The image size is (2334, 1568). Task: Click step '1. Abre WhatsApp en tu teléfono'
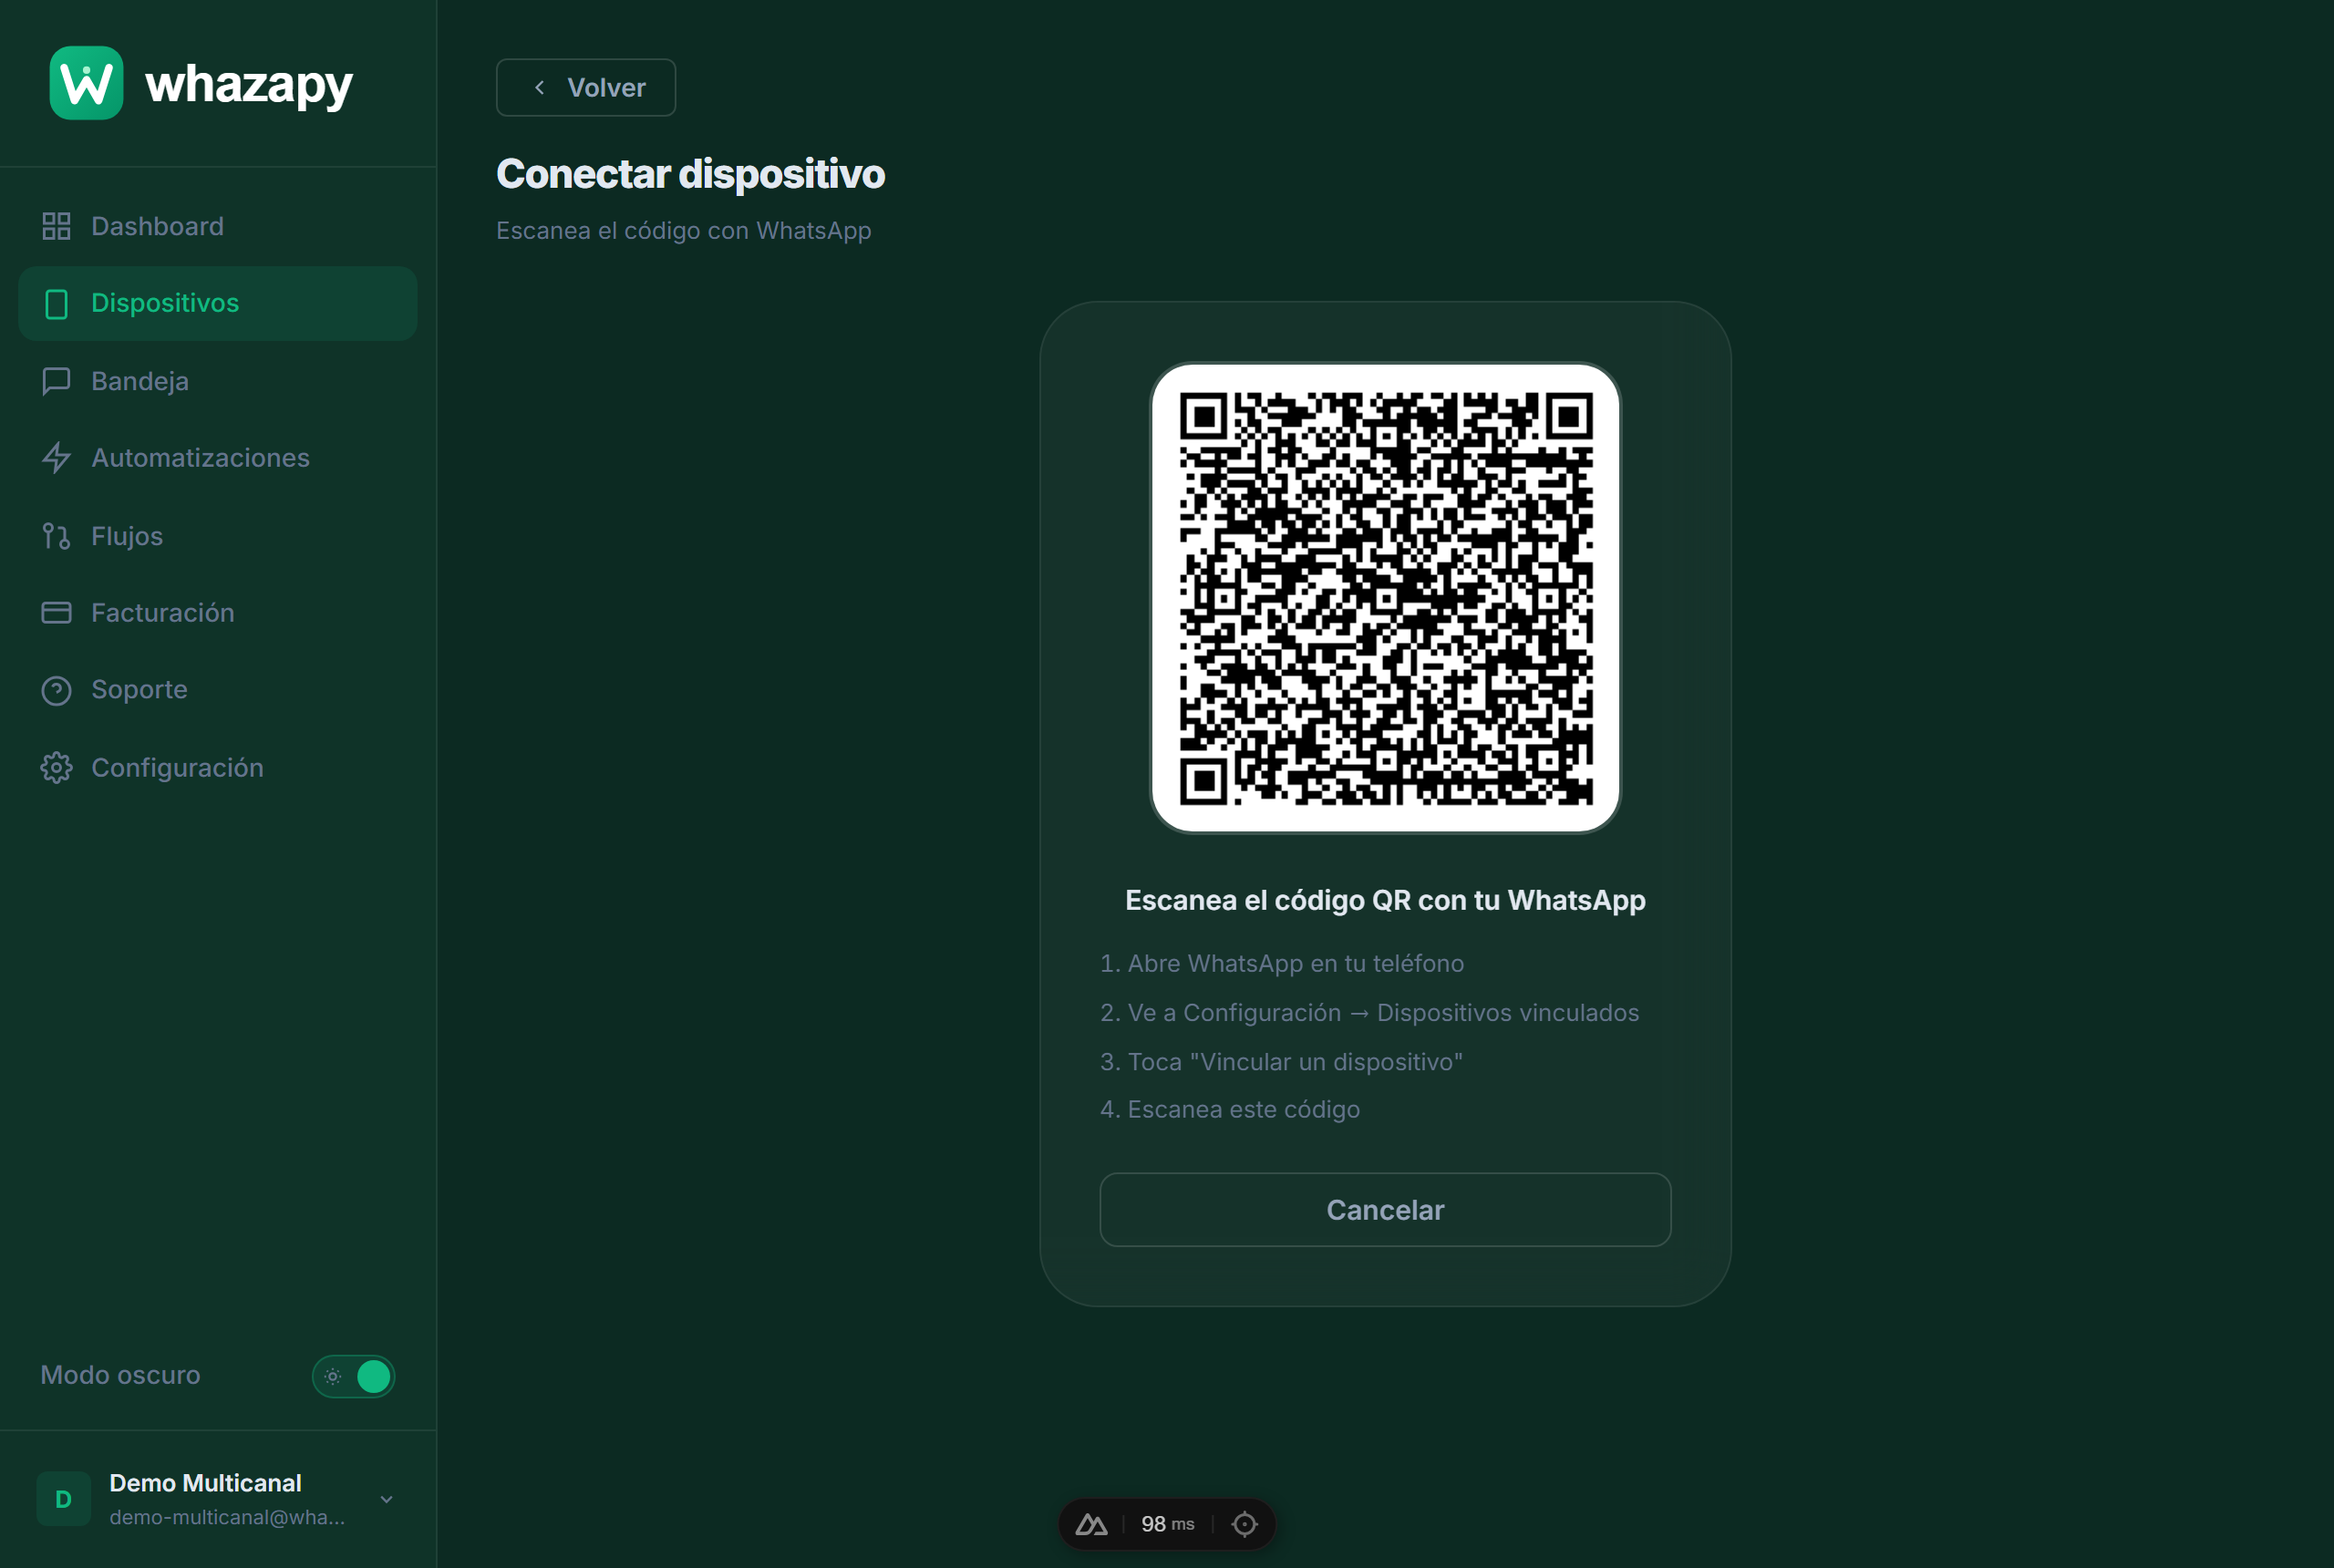[x=1282, y=963]
